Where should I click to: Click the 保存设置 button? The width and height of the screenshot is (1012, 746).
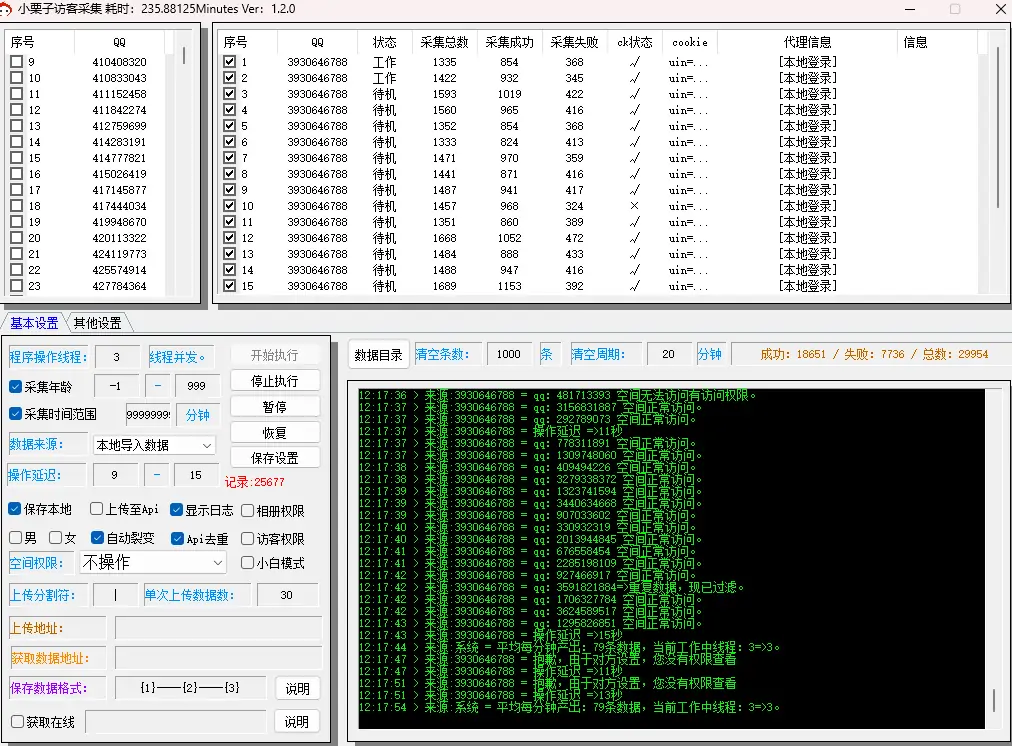[x=274, y=458]
